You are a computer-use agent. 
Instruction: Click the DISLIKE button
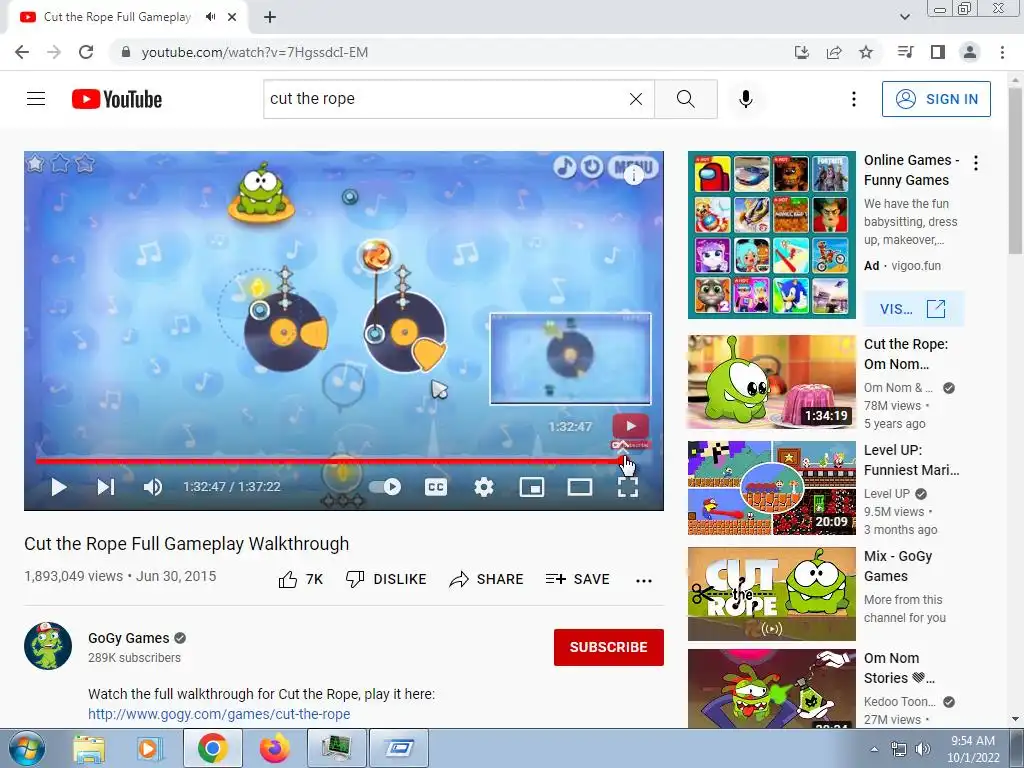[x=386, y=579]
